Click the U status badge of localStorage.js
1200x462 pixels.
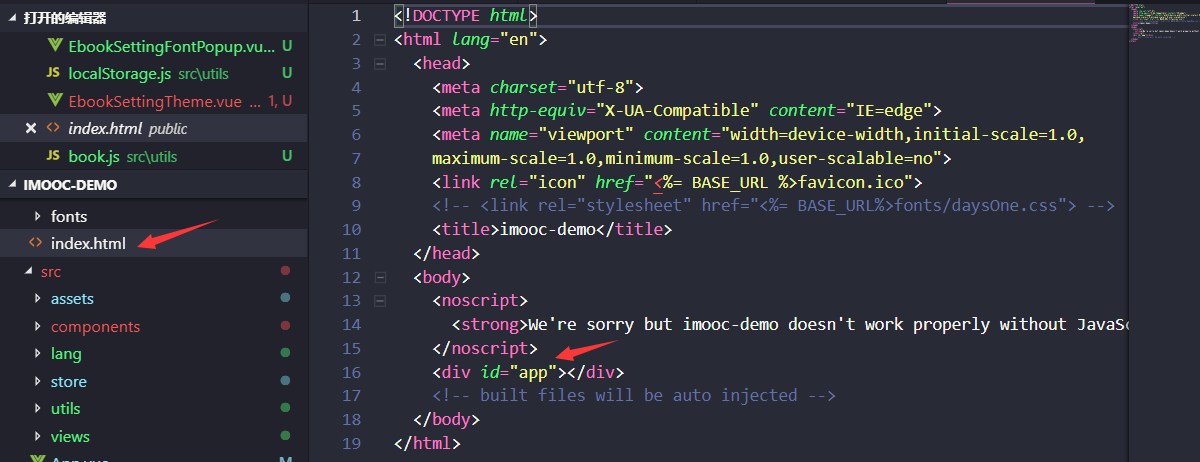point(287,73)
